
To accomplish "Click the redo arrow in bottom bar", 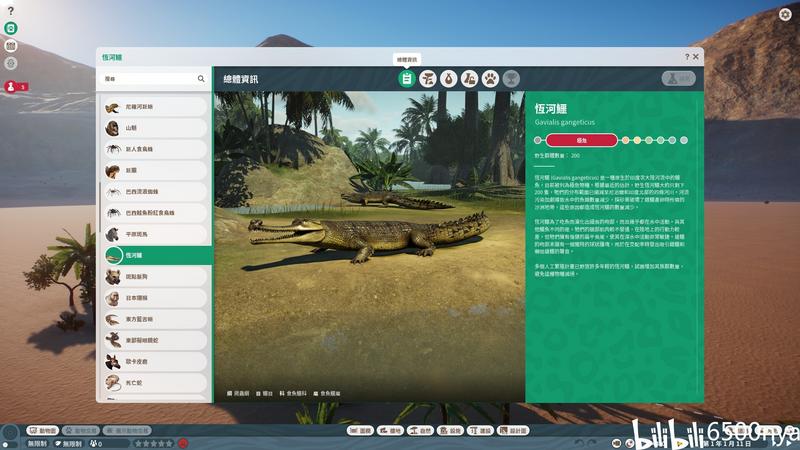I will [x=592, y=443].
